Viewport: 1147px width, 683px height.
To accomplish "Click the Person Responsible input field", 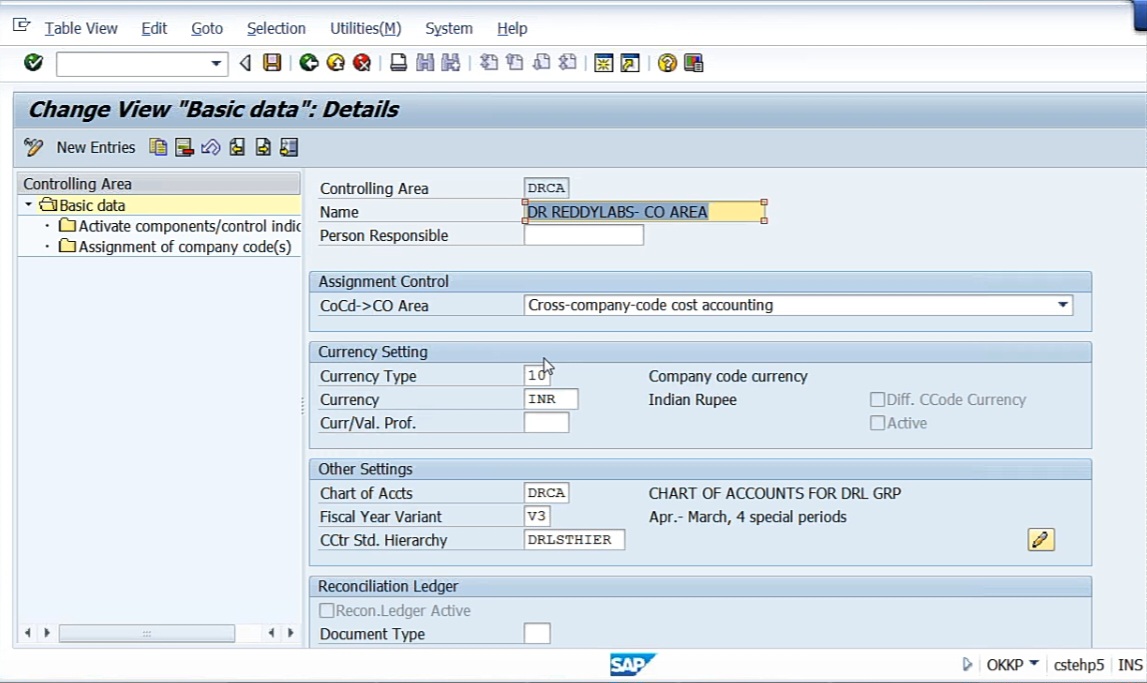I will tap(584, 235).
